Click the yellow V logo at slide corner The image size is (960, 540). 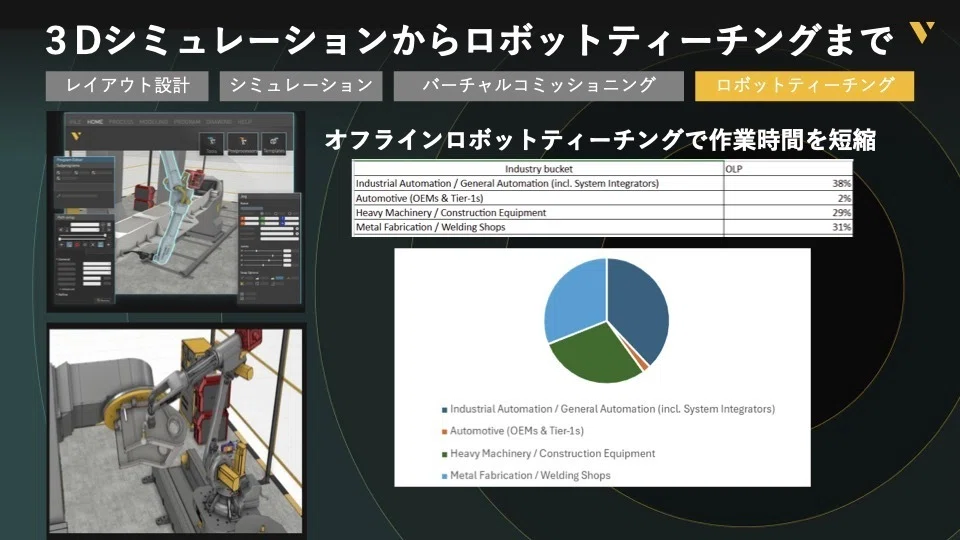tap(921, 32)
